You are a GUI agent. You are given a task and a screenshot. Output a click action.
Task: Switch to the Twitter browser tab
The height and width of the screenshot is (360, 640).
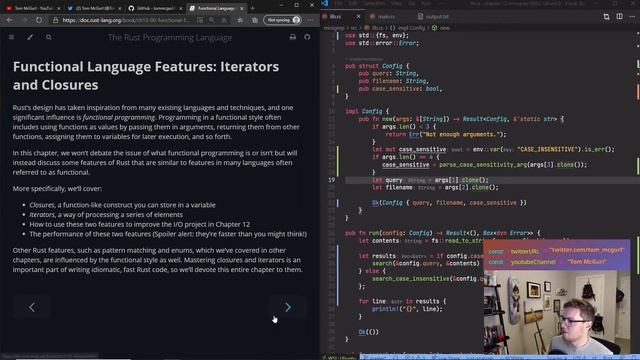point(94,8)
